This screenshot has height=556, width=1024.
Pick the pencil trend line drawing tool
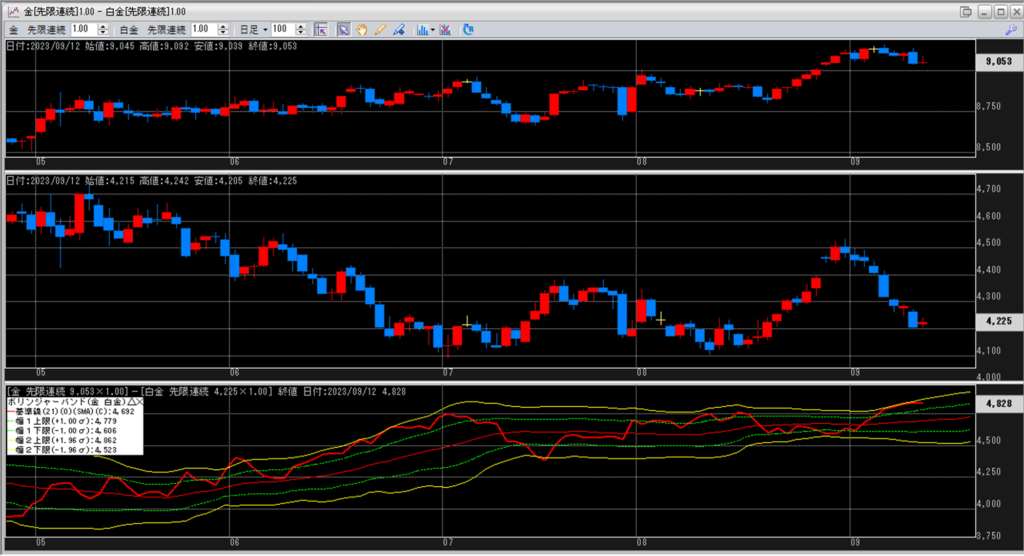pos(380,29)
